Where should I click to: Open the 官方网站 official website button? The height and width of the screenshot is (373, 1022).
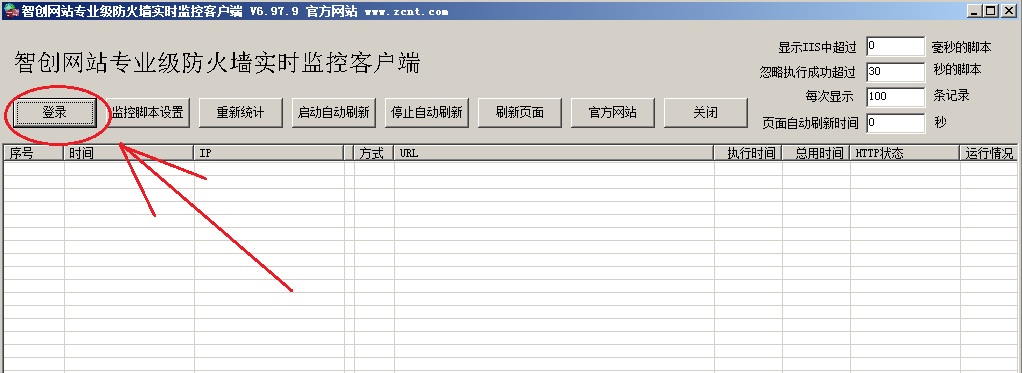pyautogui.click(x=613, y=113)
